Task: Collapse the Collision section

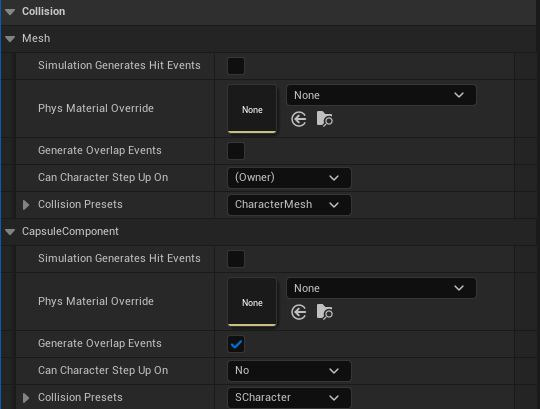Action: click(x=10, y=12)
